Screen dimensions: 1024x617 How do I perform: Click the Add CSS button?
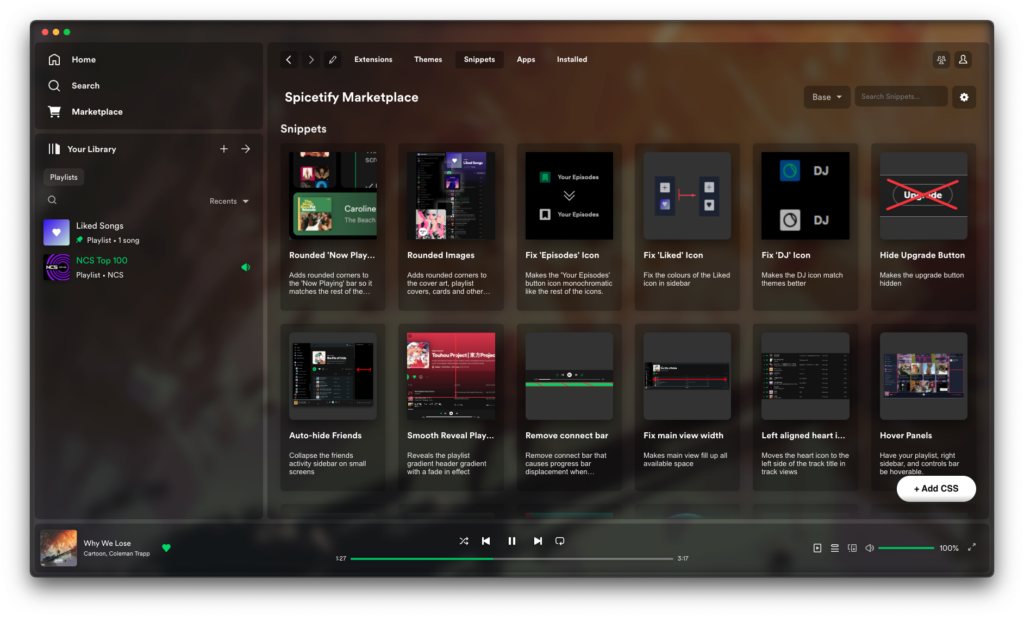tap(936, 488)
